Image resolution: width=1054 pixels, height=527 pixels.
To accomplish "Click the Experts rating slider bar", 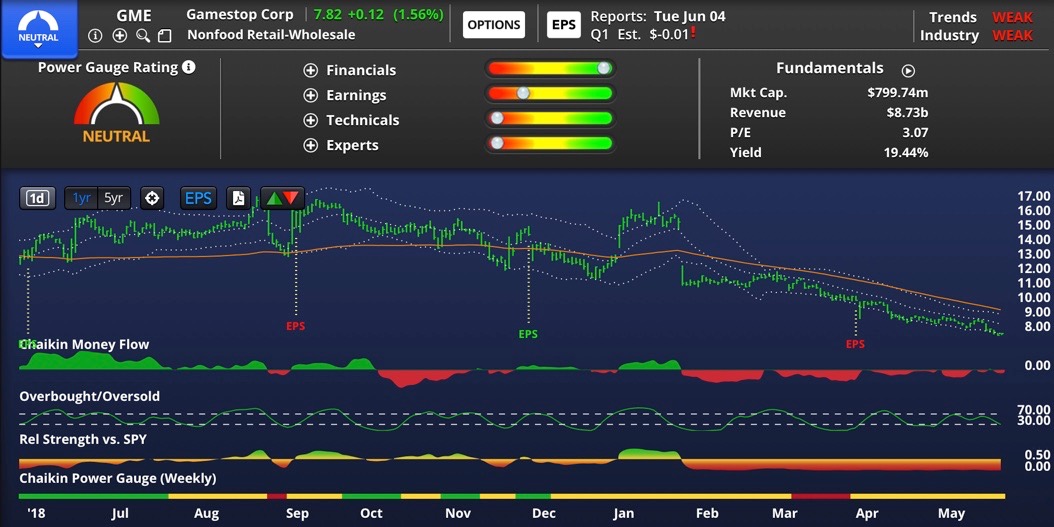I will (550, 144).
